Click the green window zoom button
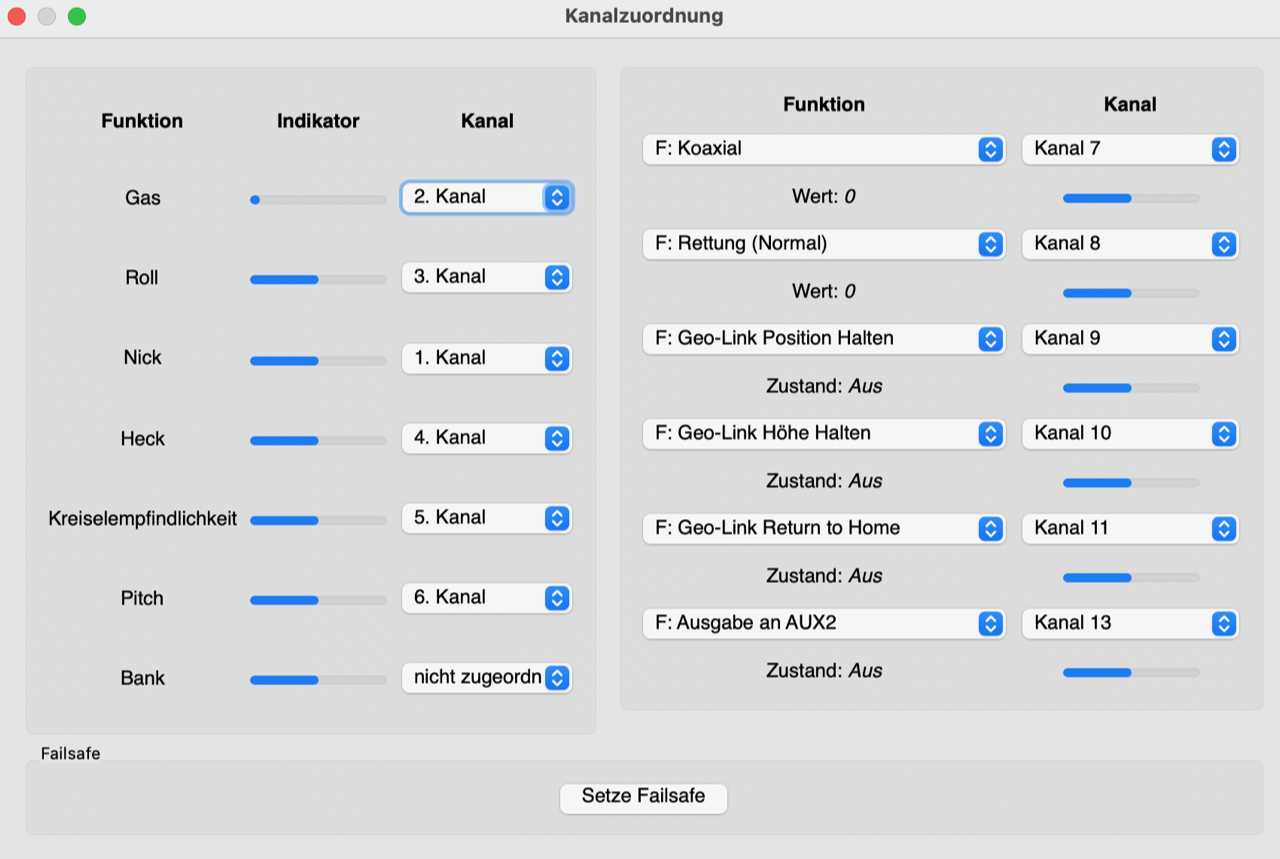Screen dimensions: 1280x859 pos(77,16)
